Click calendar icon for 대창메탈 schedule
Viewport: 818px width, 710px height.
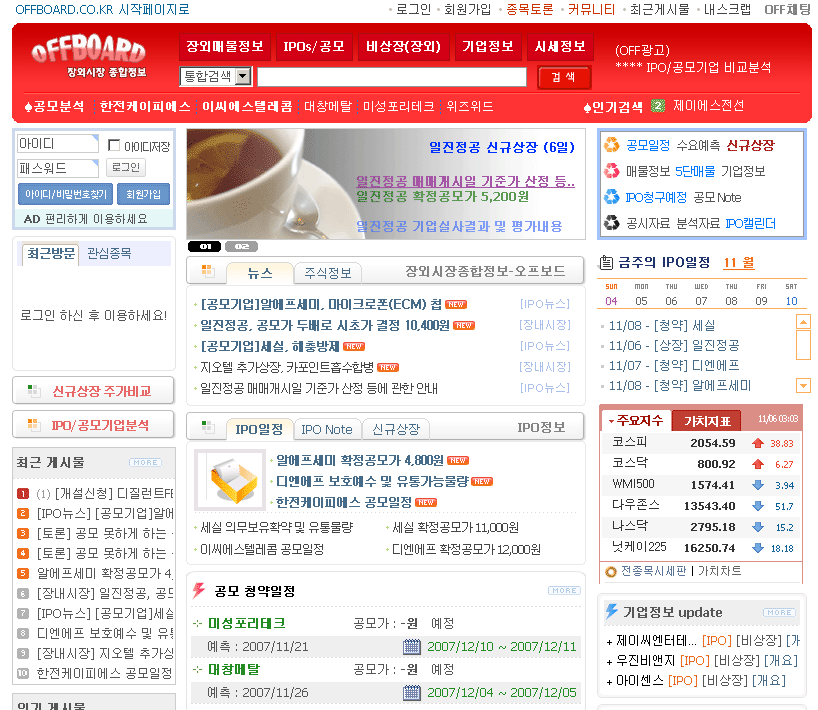point(412,693)
